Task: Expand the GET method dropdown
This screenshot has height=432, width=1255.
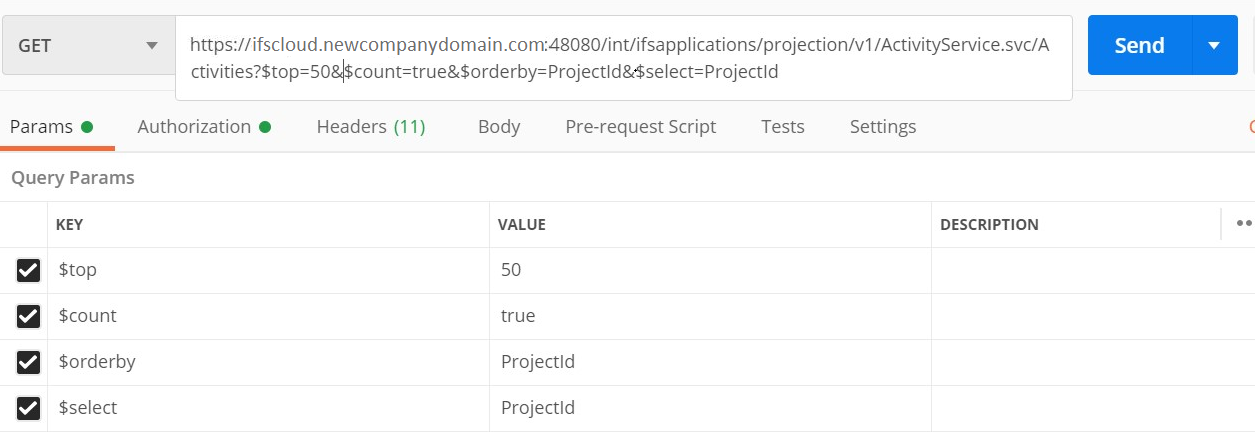Action: click(x=86, y=45)
